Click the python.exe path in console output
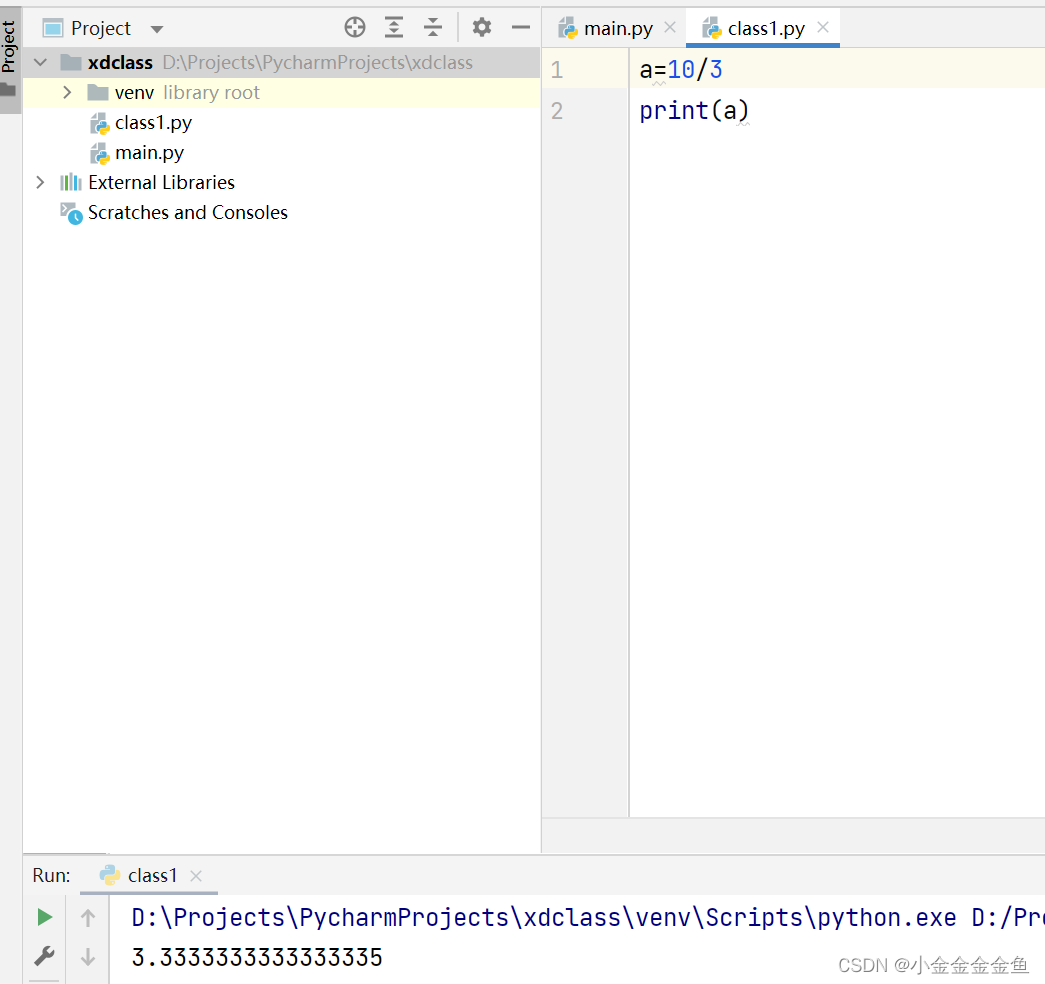The height and width of the screenshot is (984, 1045). pos(543,918)
